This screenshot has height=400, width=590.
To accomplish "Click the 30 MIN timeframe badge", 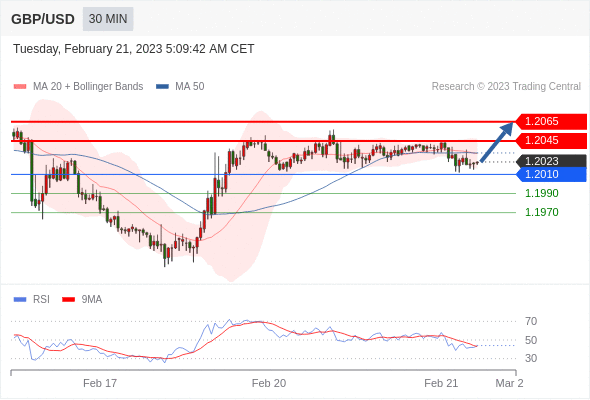I will (108, 19).
